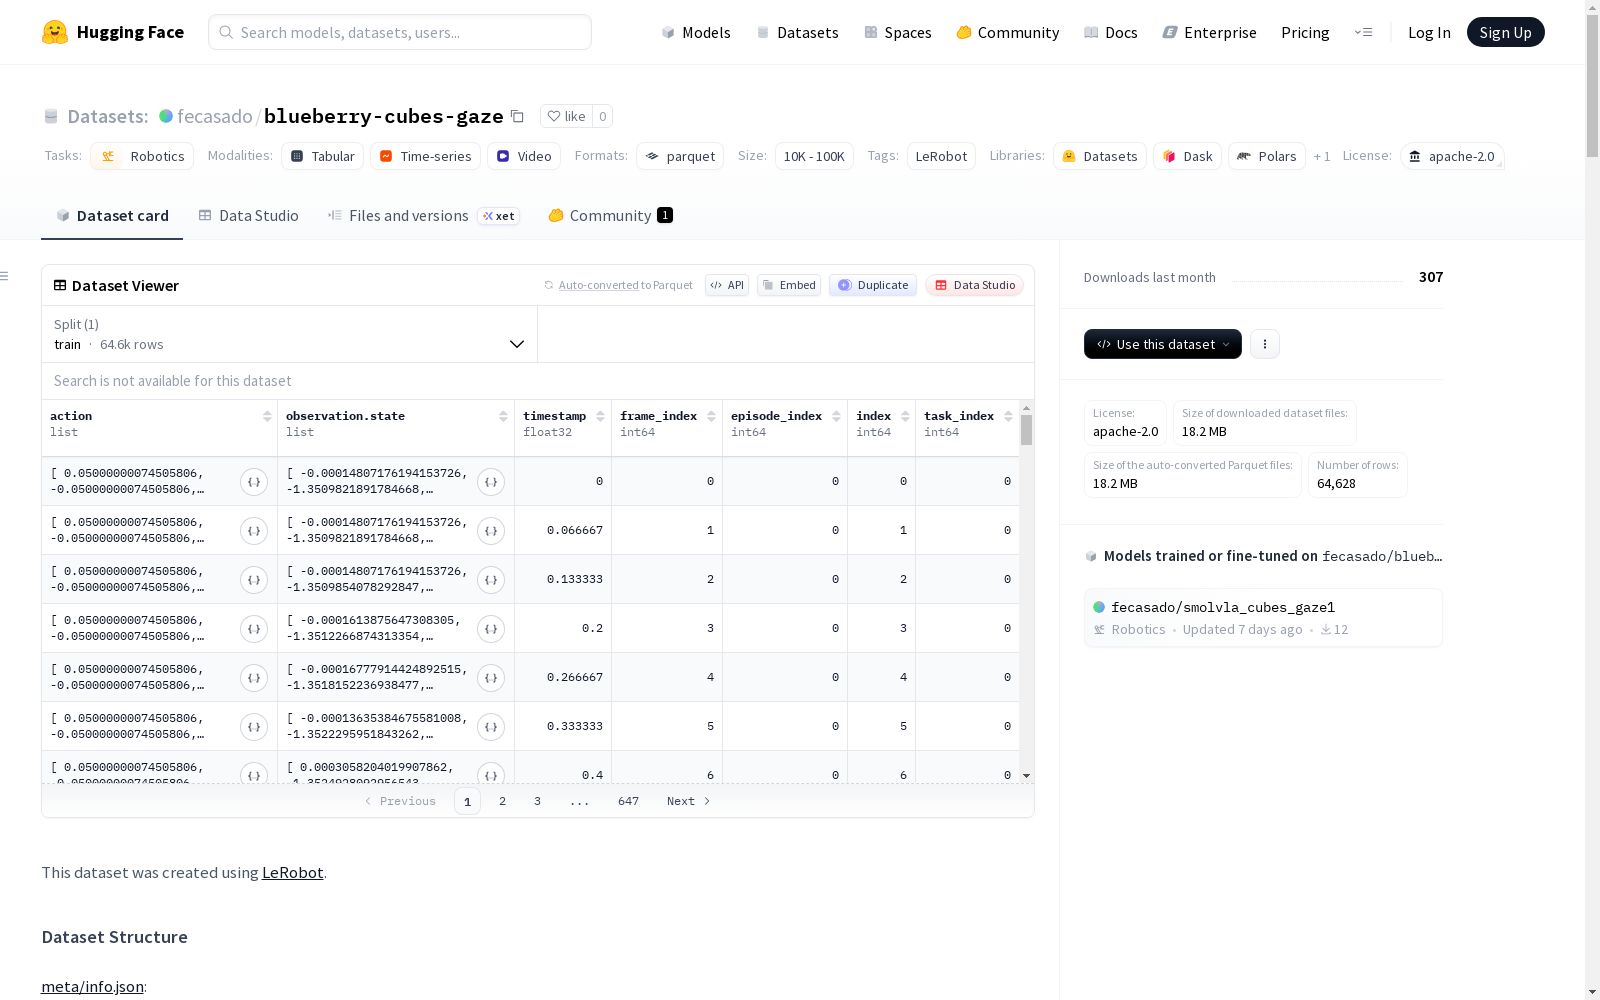Click the Time-series modality tag

tap(425, 156)
